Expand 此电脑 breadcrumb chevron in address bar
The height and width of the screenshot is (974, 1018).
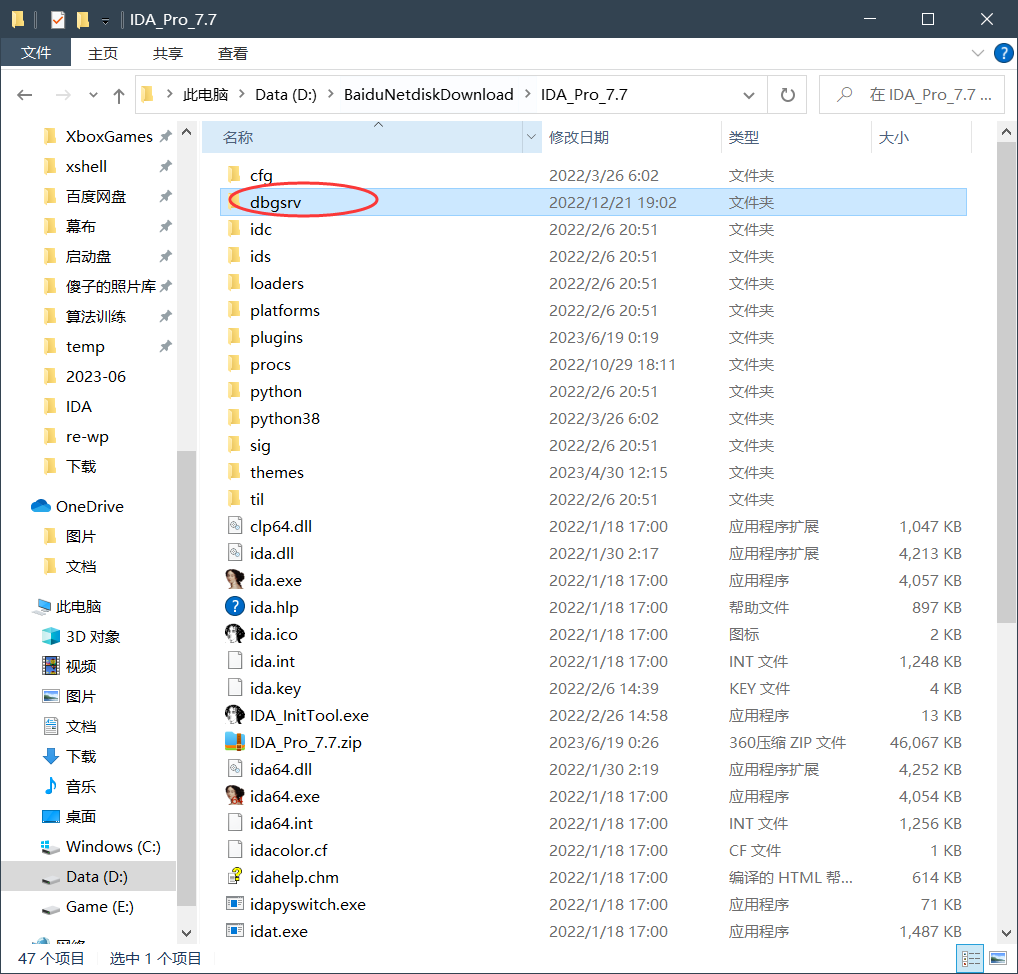click(241, 95)
